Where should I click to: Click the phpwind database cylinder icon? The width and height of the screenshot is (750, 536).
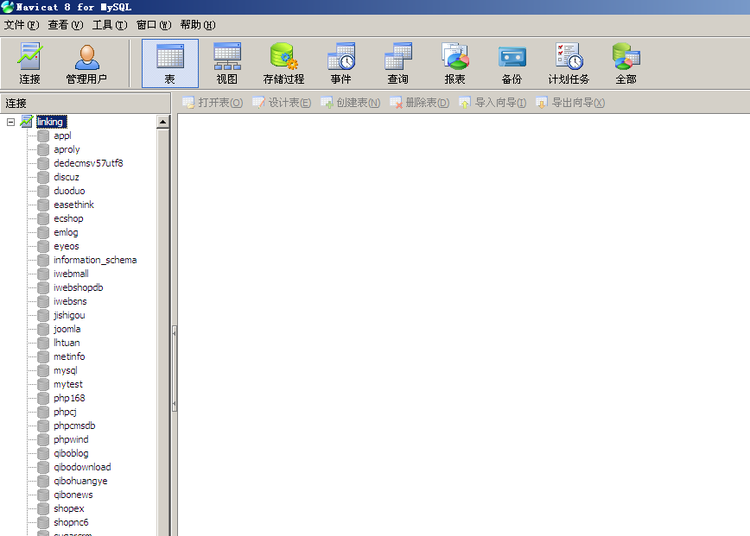pyautogui.click(x=44, y=439)
